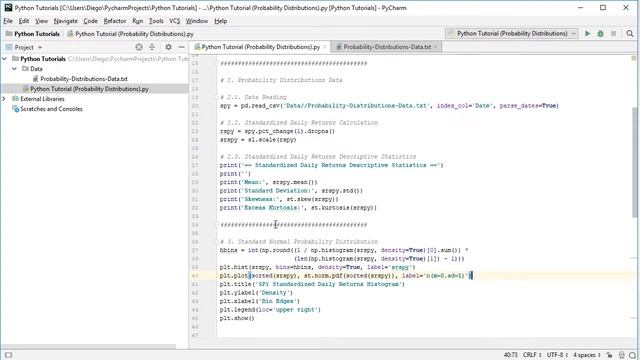Open the View menu
Image resolution: width=640 pixels, height=360 pixels.
click(x=41, y=21)
